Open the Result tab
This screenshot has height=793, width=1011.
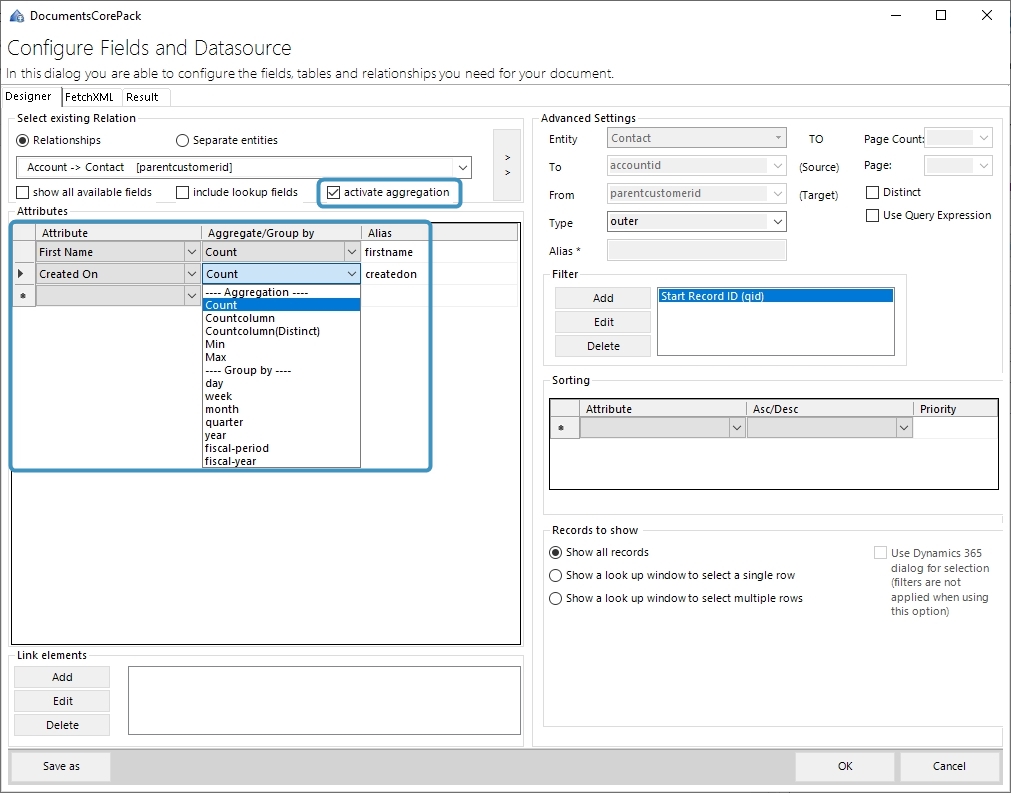point(143,96)
